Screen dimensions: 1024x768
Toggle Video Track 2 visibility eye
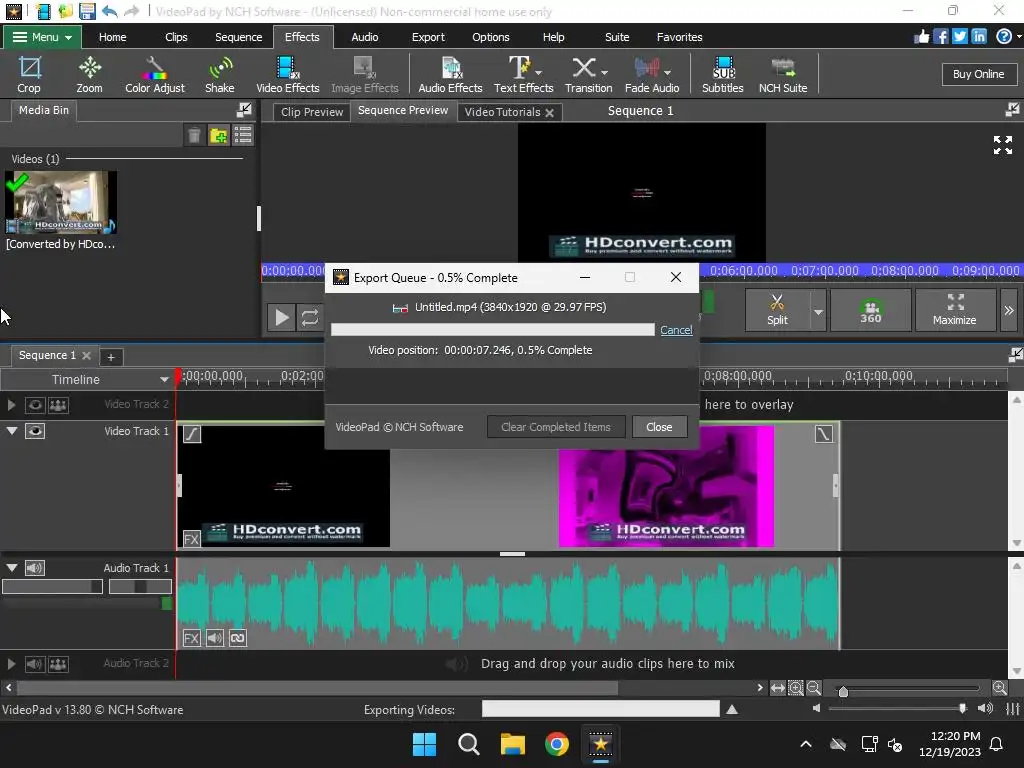click(x=35, y=405)
